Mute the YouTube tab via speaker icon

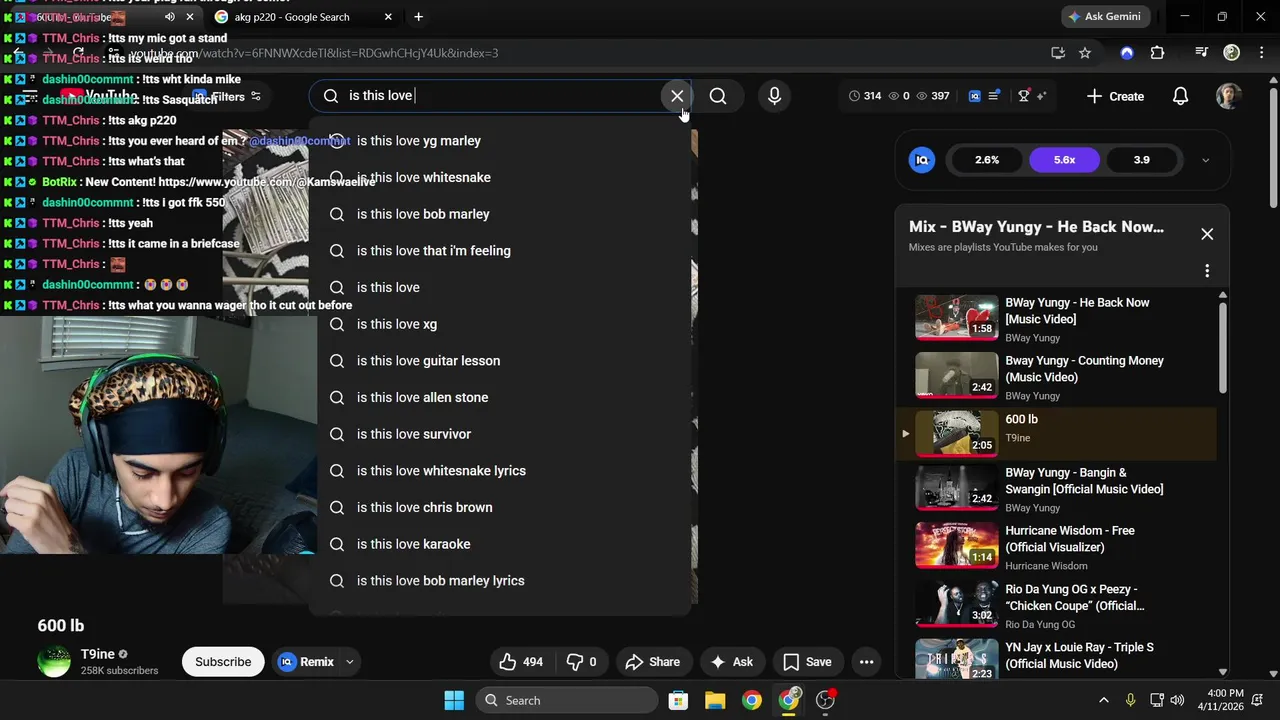169,17
